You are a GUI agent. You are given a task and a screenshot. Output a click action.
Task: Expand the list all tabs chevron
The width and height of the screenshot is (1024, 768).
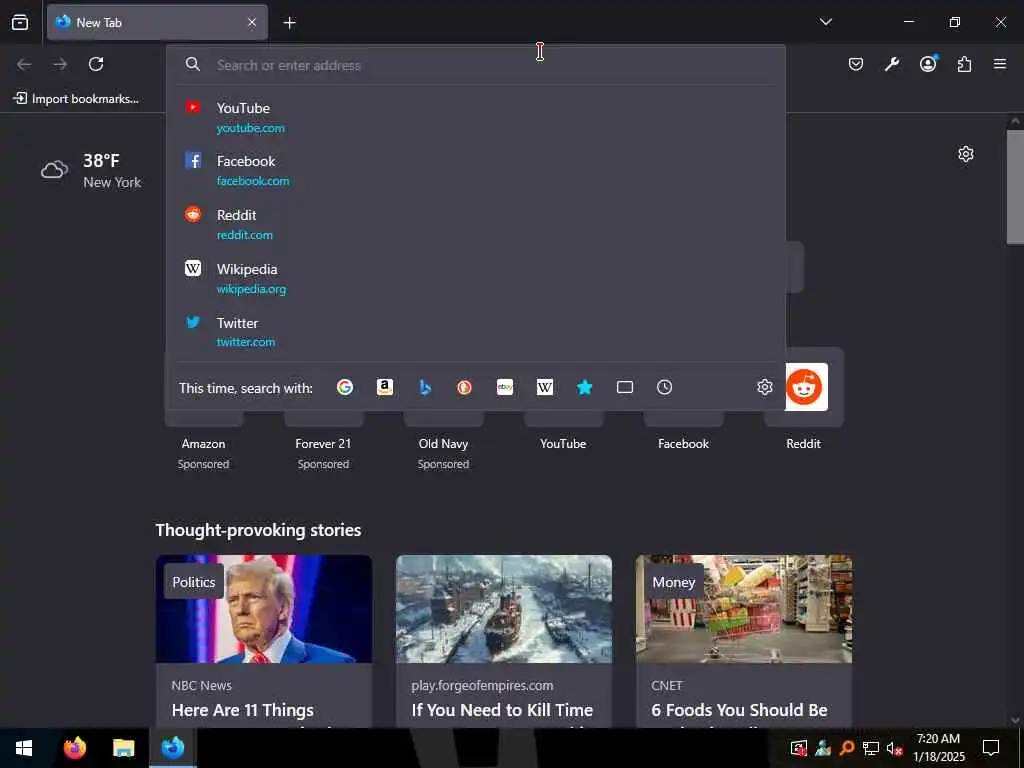click(x=825, y=22)
